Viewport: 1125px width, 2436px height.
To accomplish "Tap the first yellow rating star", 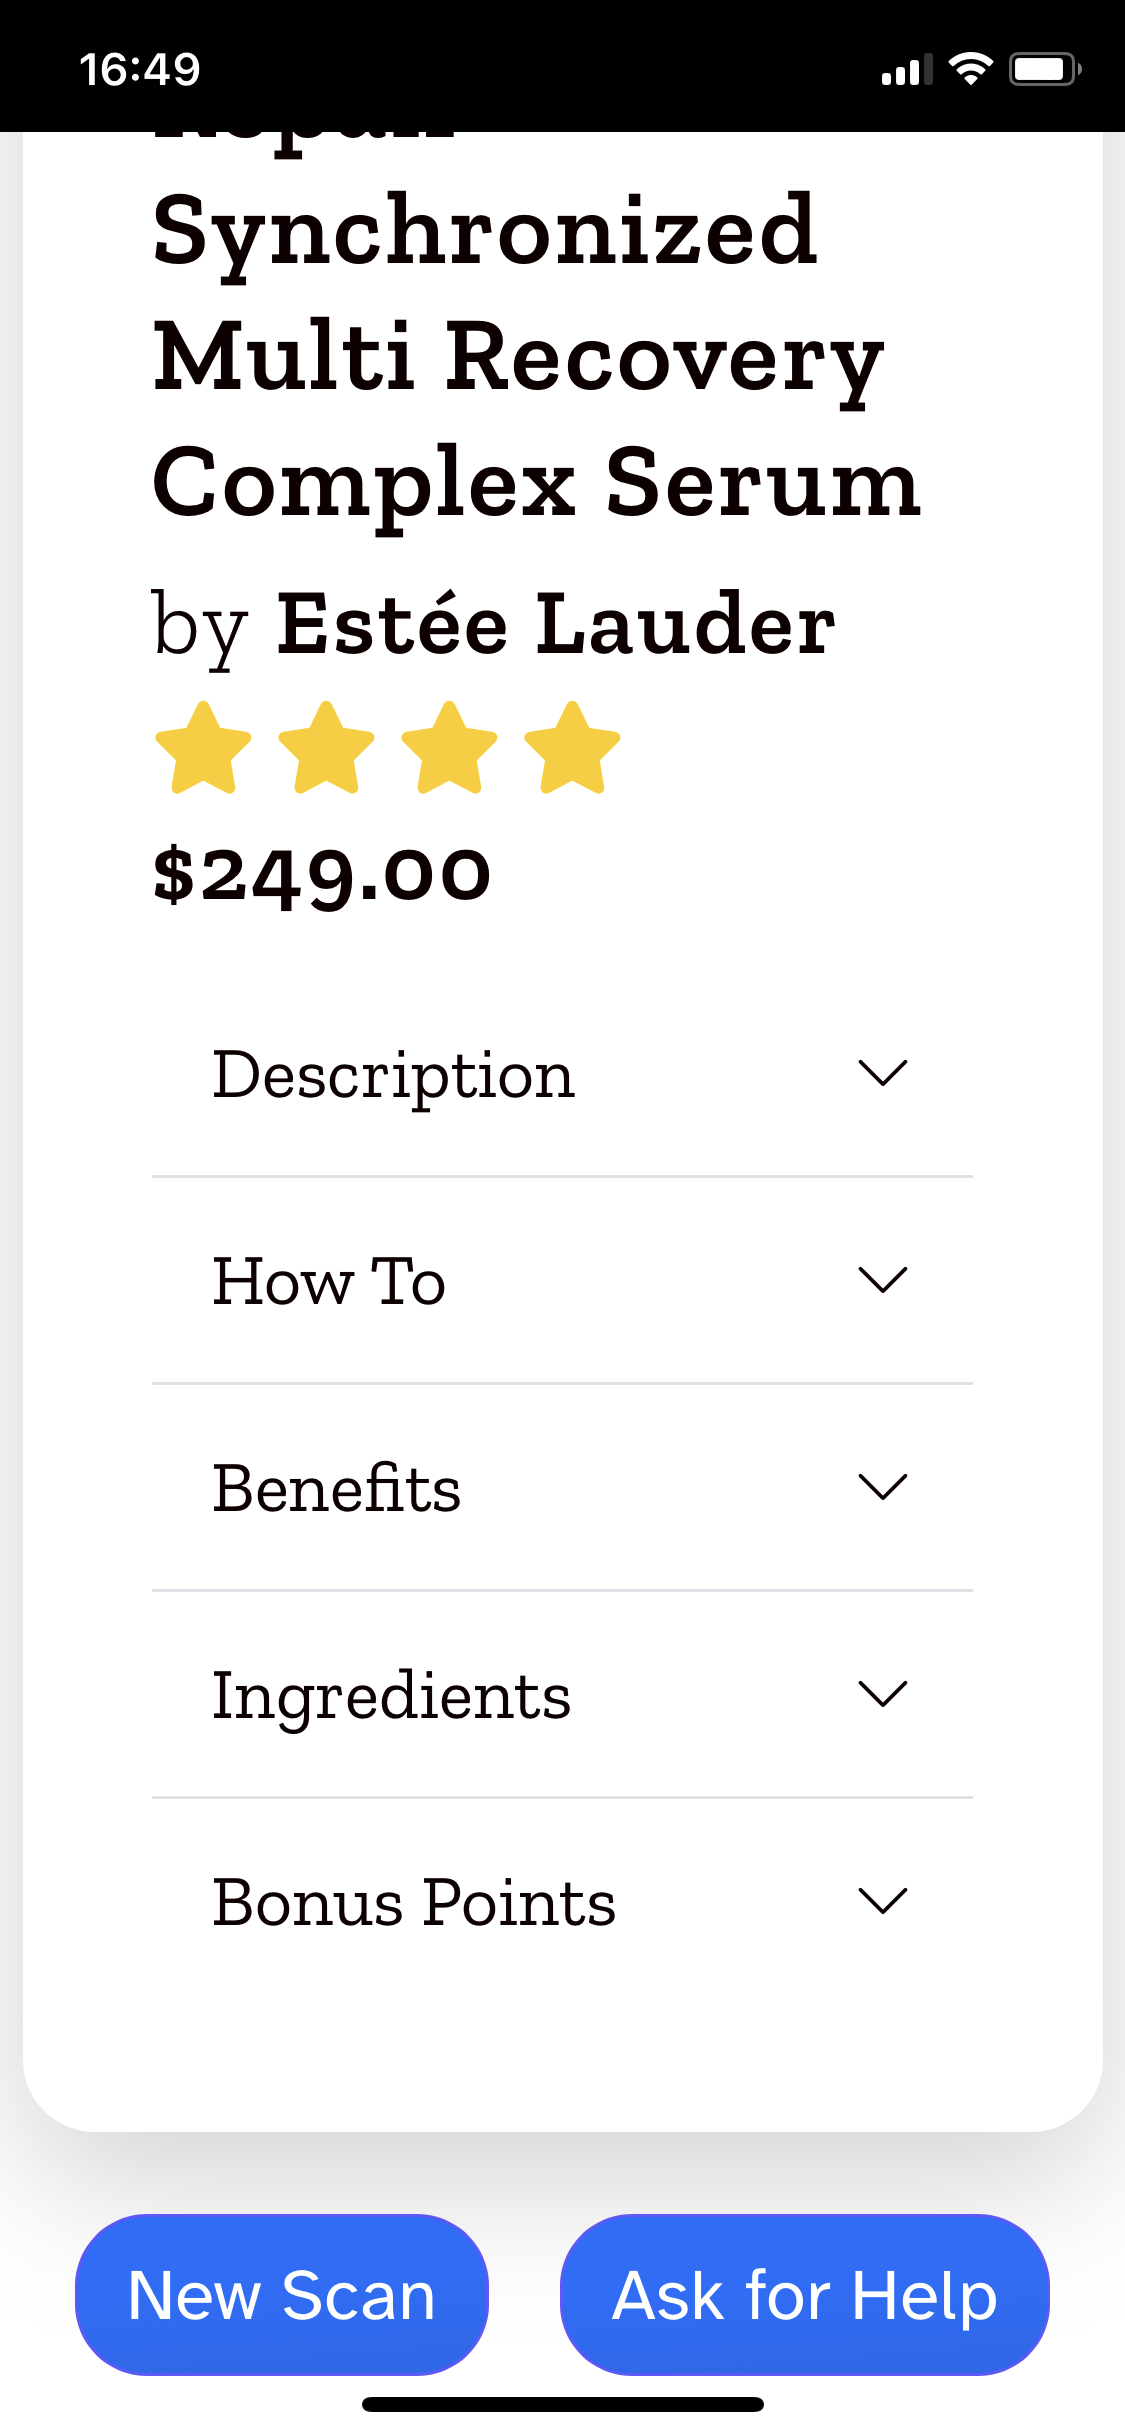I will coord(203,748).
